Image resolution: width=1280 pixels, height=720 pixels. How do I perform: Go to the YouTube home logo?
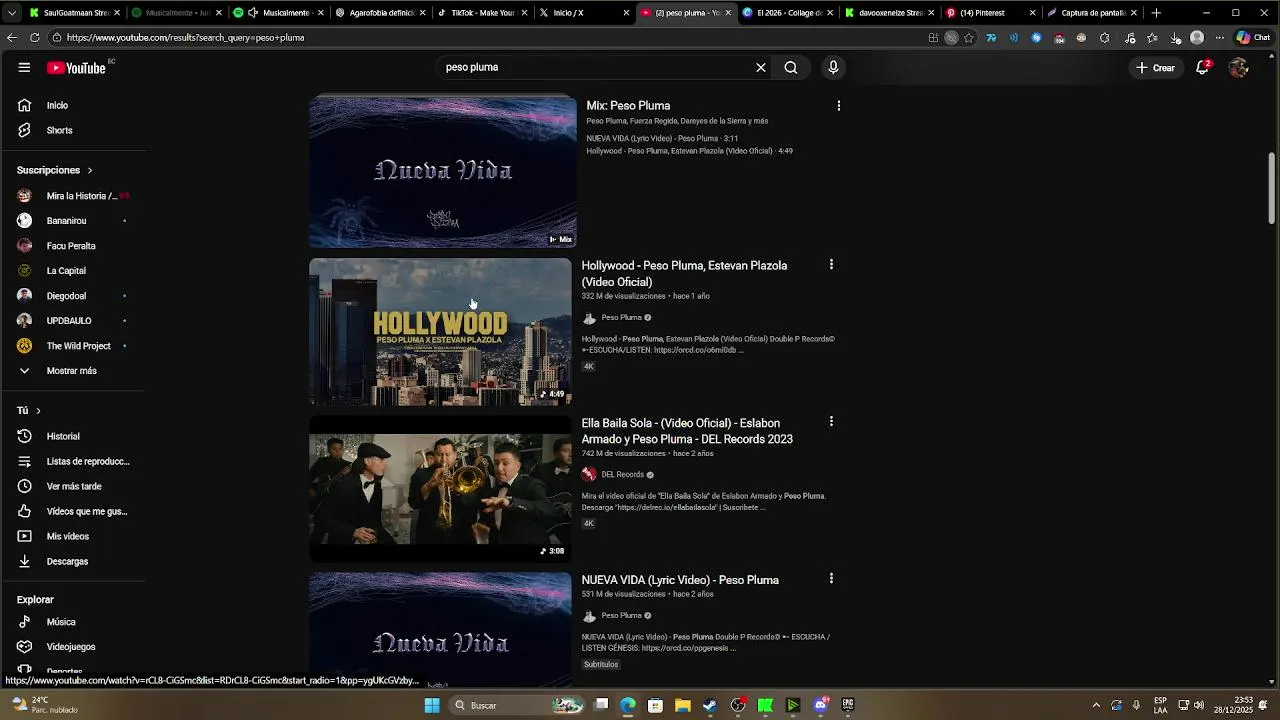click(77, 68)
